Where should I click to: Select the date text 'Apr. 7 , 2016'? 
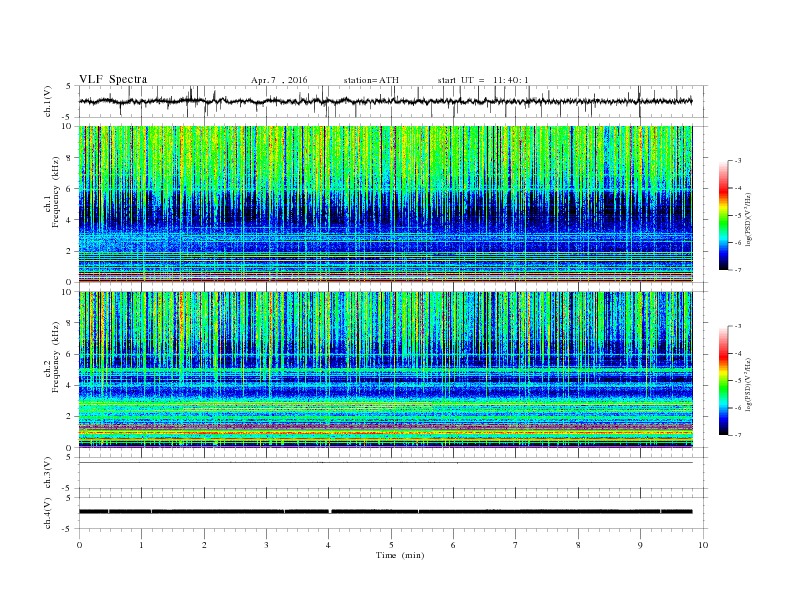tap(279, 80)
